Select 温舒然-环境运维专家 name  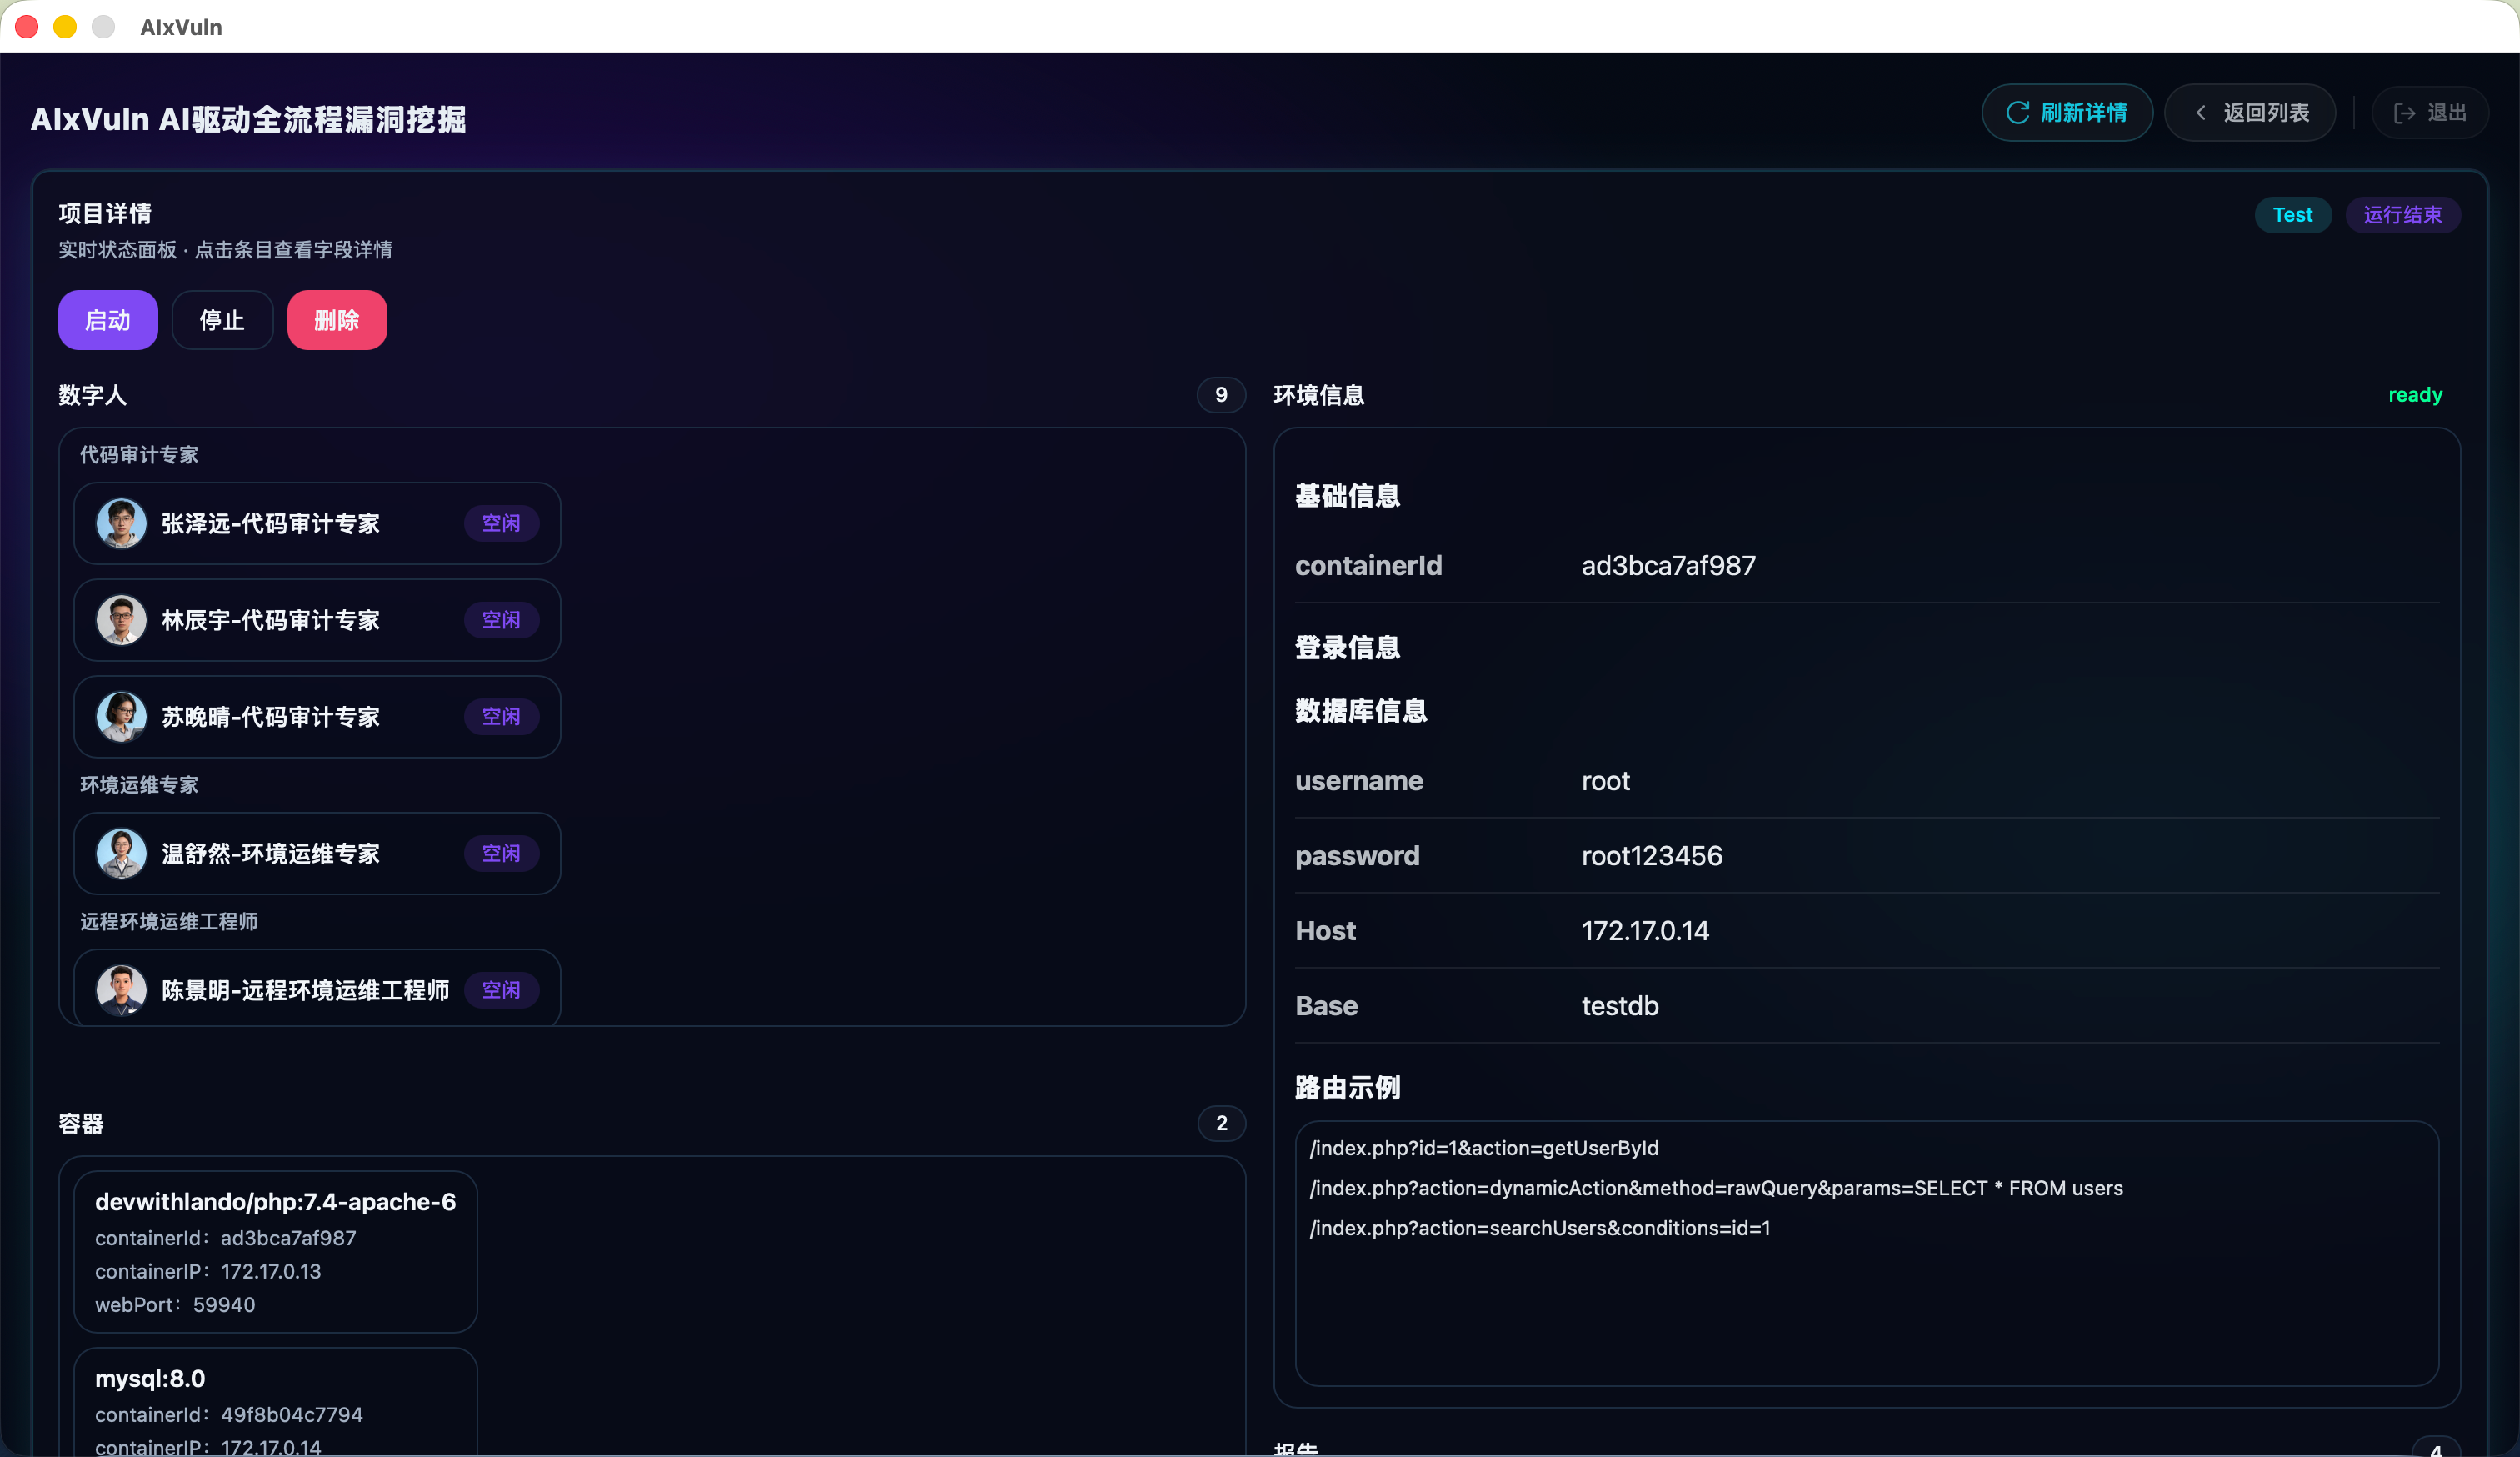[x=271, y=854]
